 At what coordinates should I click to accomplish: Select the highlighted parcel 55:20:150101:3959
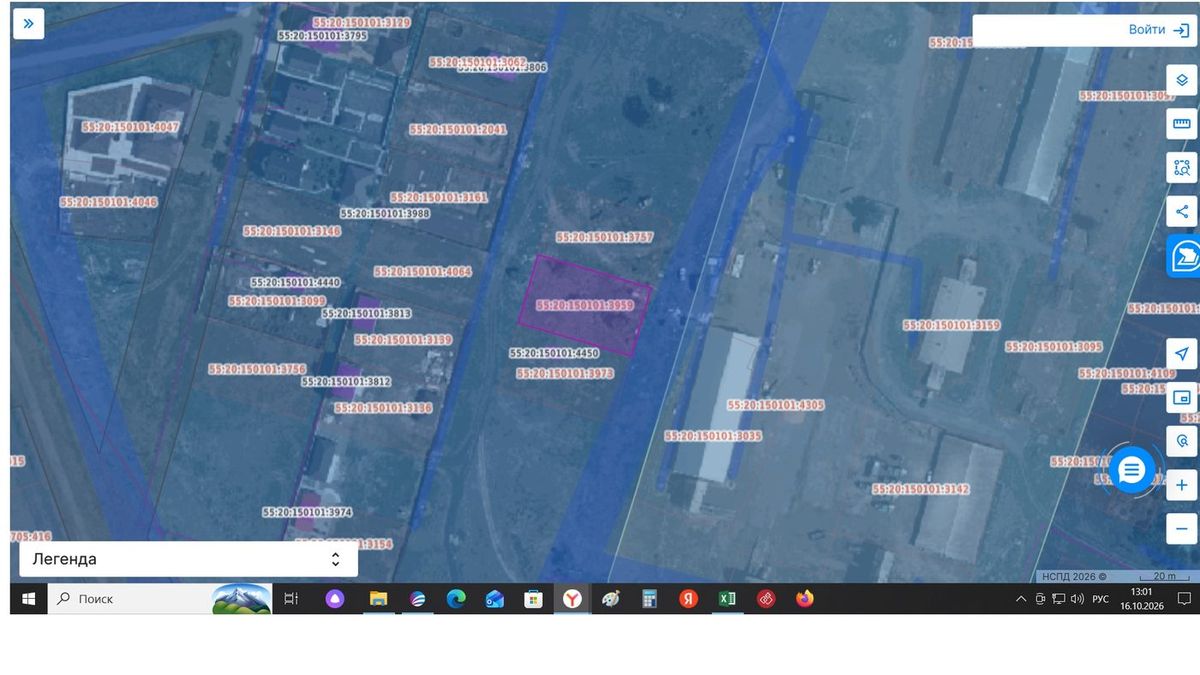point(585,306)
